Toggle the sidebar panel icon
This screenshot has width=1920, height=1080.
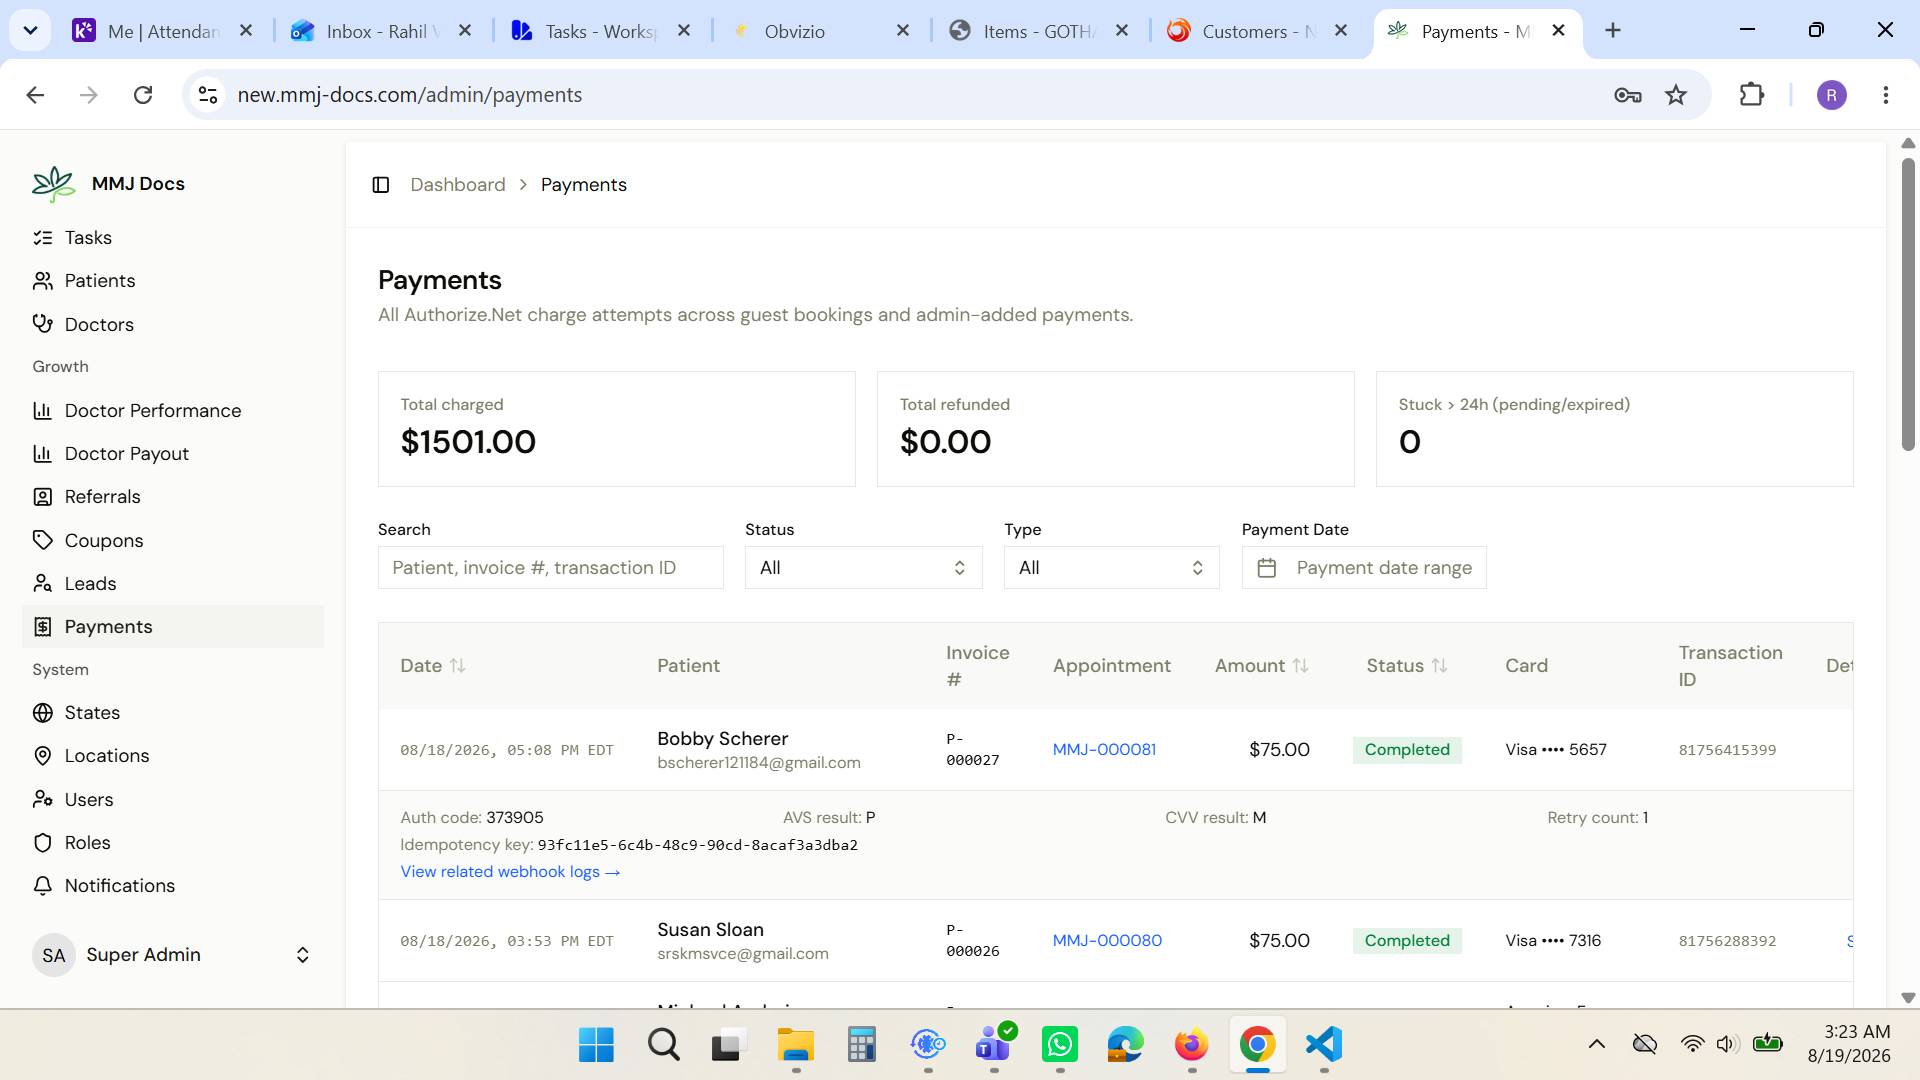[380, 185]
